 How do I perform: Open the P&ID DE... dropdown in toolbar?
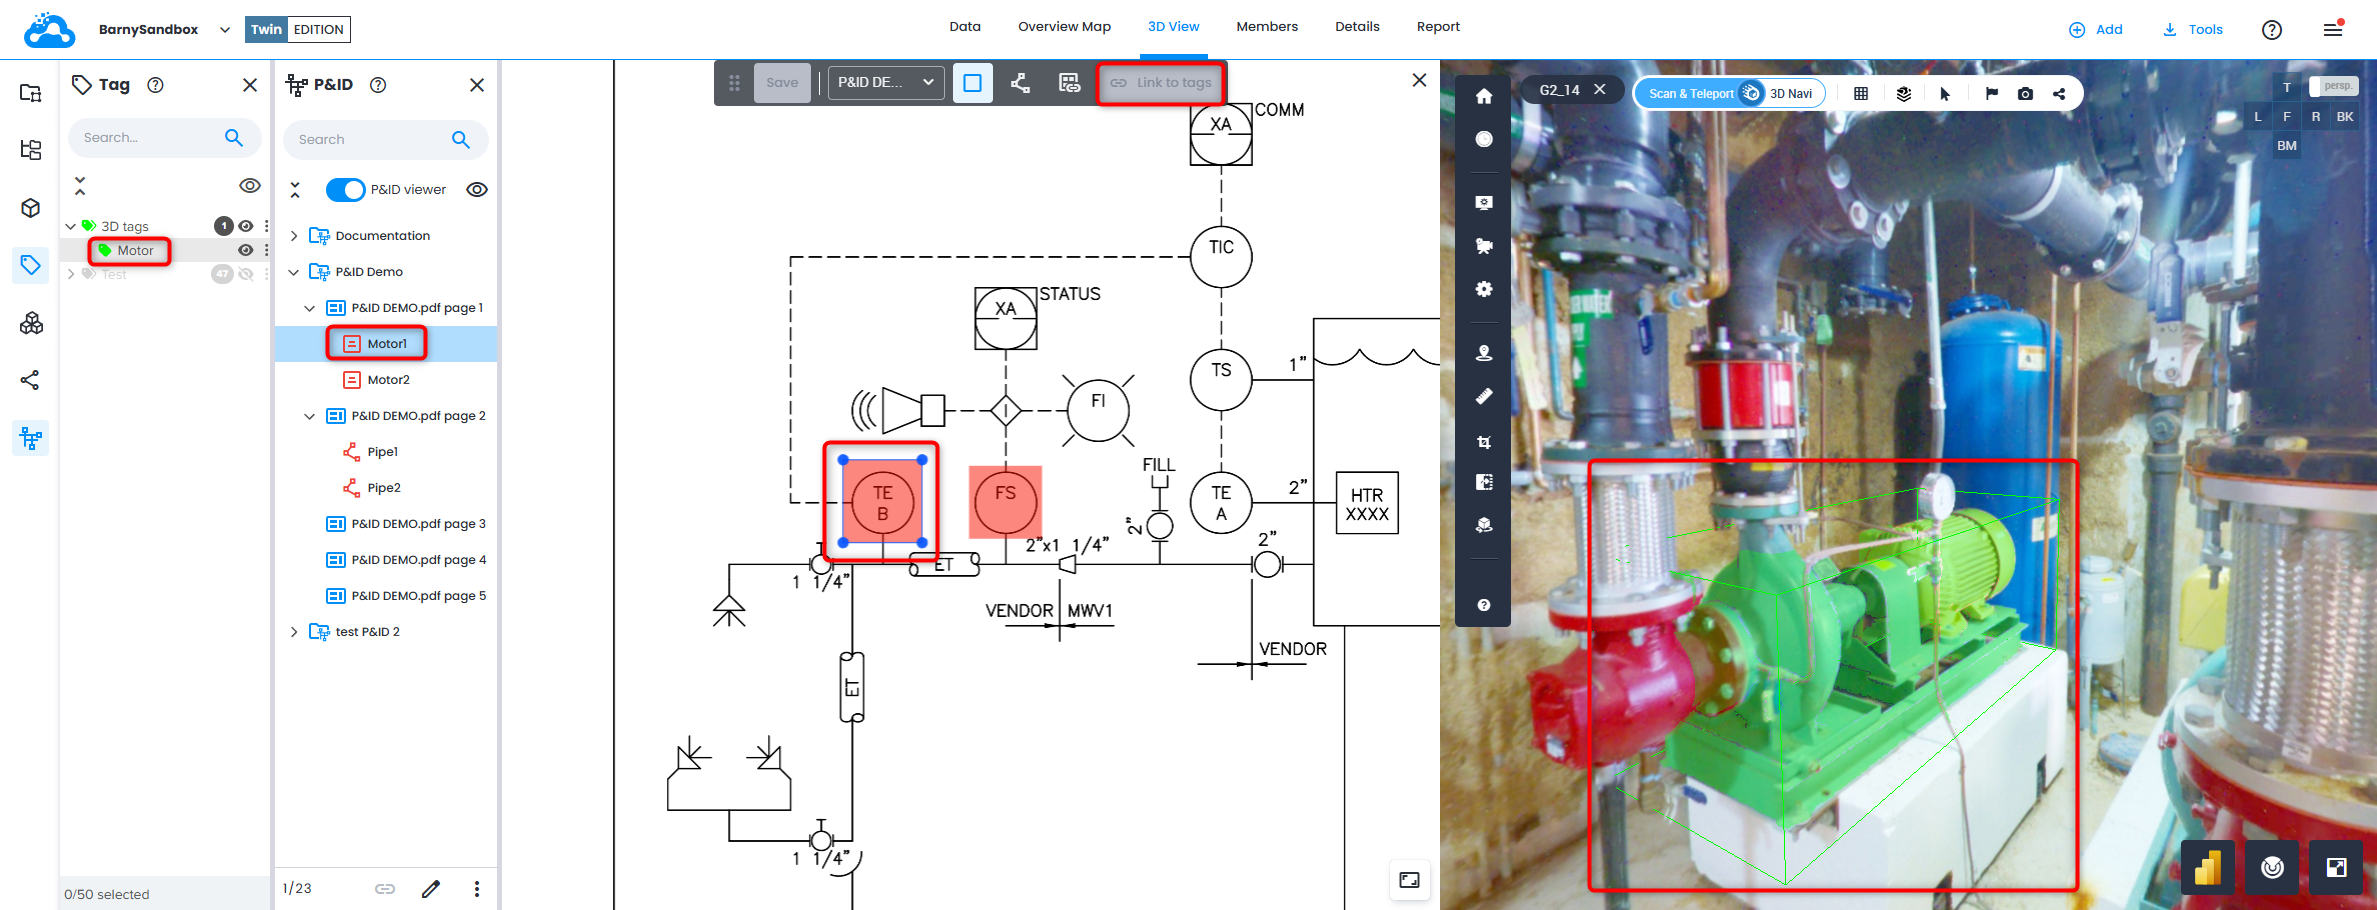tap(886, 83)
